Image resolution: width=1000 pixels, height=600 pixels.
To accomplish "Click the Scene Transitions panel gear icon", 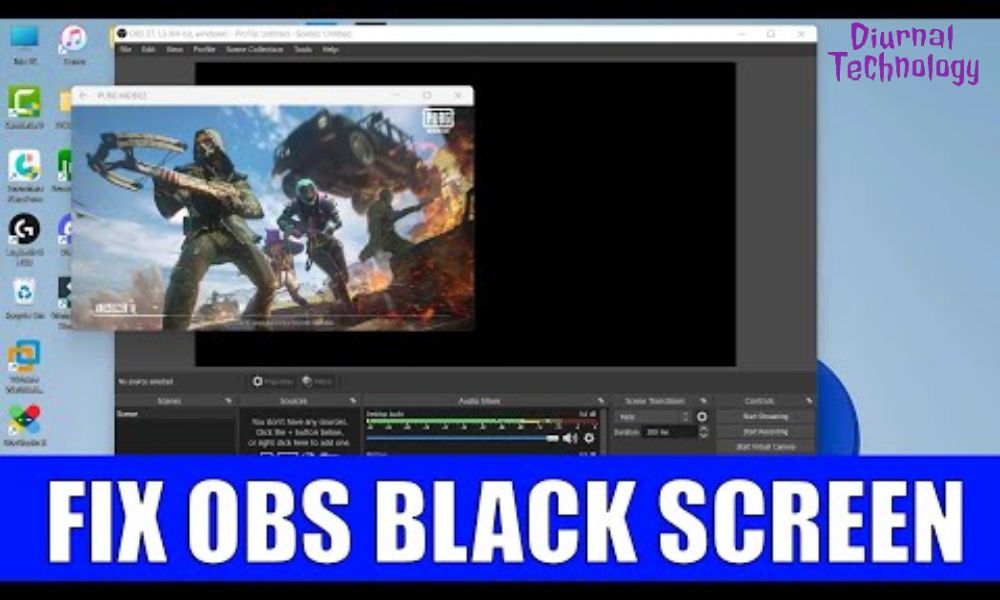I will pos(703,400).
